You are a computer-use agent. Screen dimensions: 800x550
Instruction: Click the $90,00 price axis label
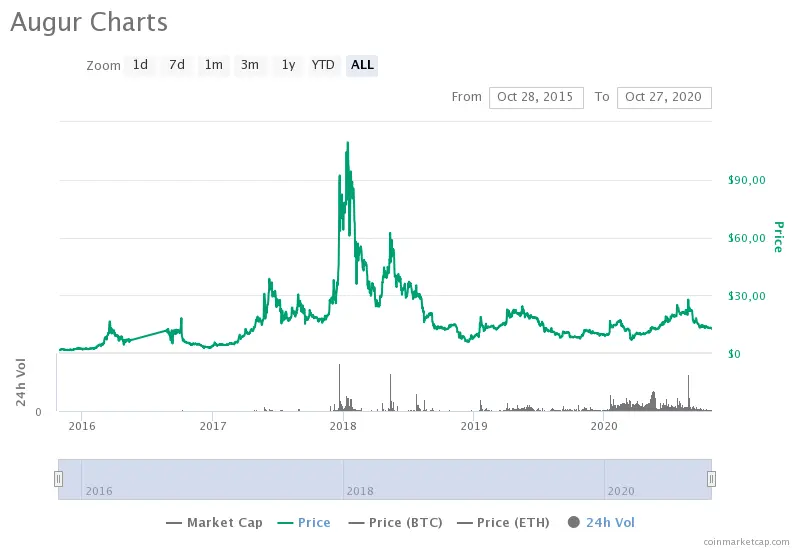click(x=747, y=180)
